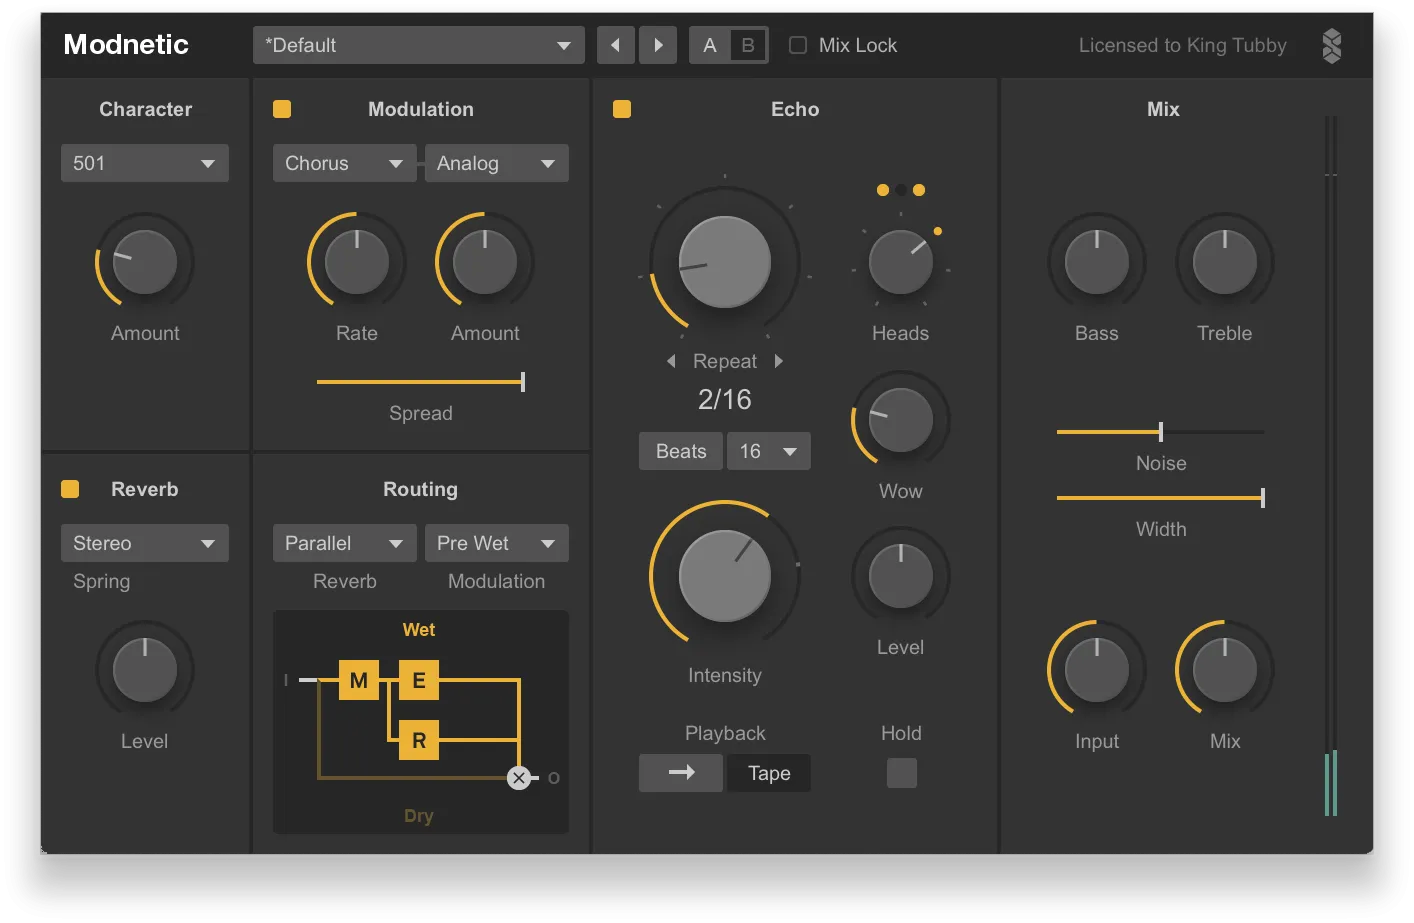The height and width of the screenshot is (923, 1414).
Task: Open the Reverb Stereo dropdown
Action: pyautogui.click(x=145, y=543)
